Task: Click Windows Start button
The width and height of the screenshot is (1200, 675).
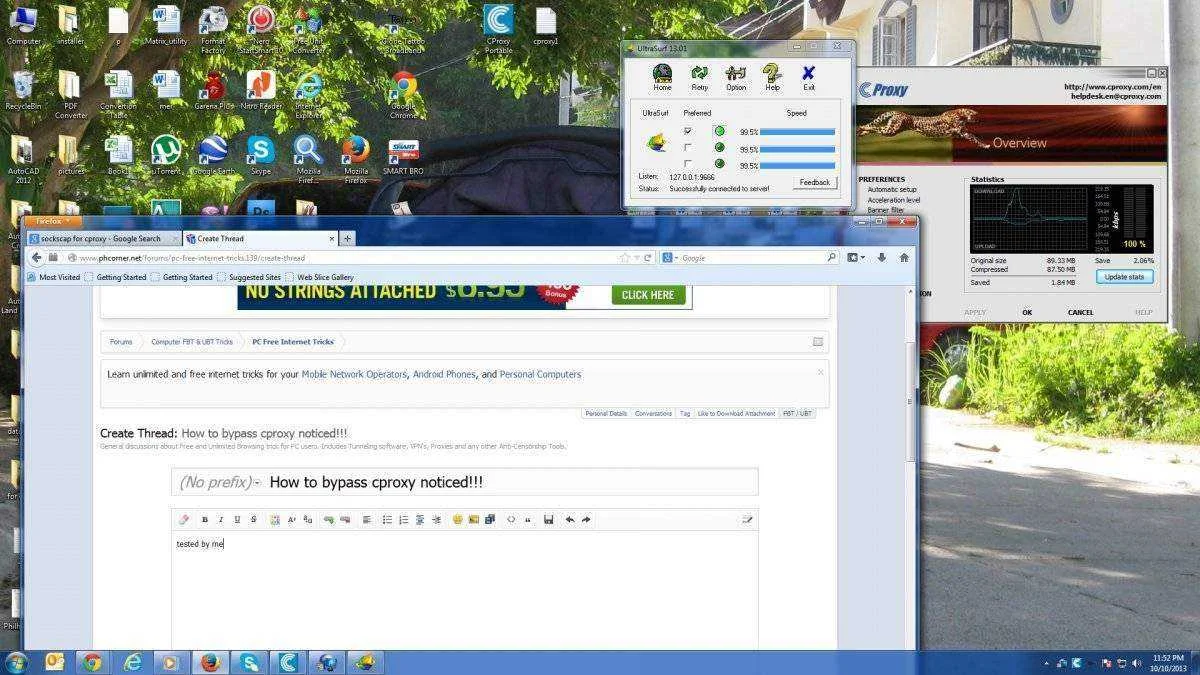Action: pos(17,662)
